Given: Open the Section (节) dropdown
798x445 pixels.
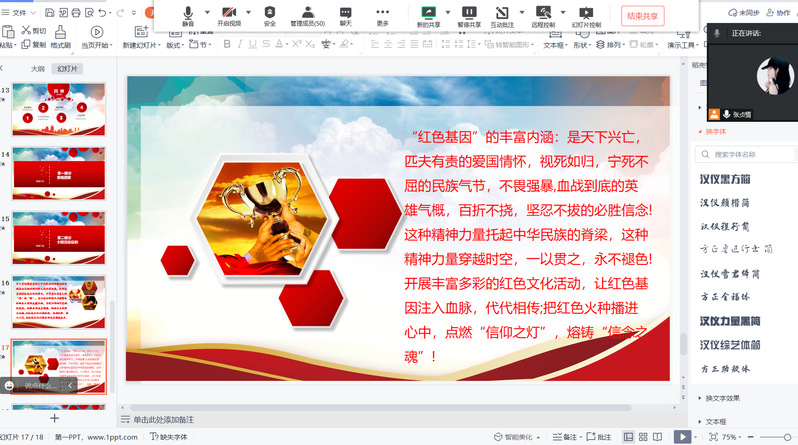Looking at the screenshot, I should [x=200, y=45].
